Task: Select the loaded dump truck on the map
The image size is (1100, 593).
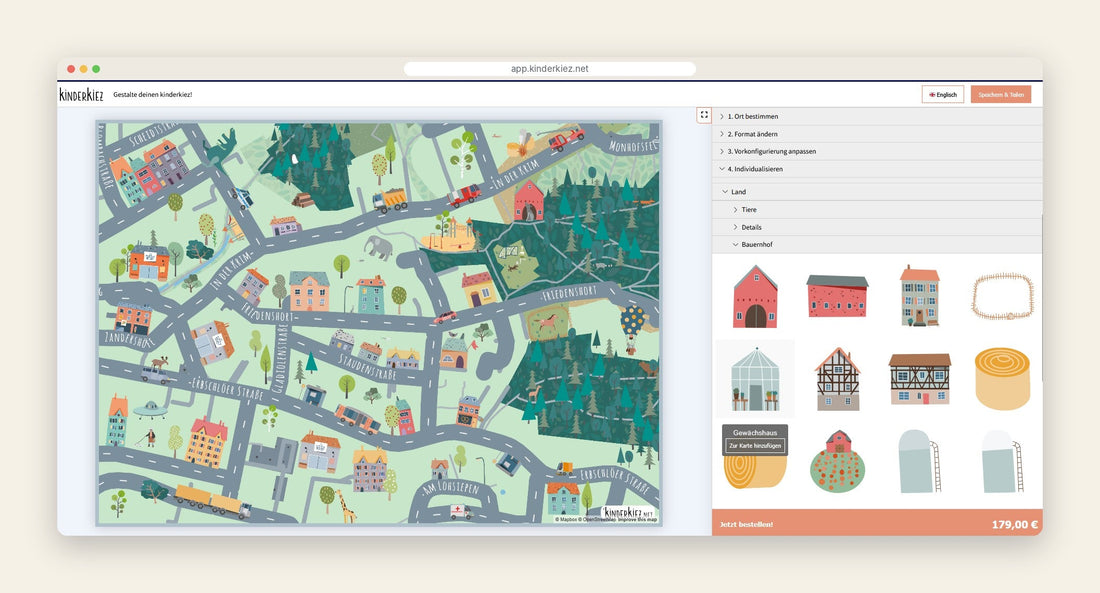Action: 389,200
